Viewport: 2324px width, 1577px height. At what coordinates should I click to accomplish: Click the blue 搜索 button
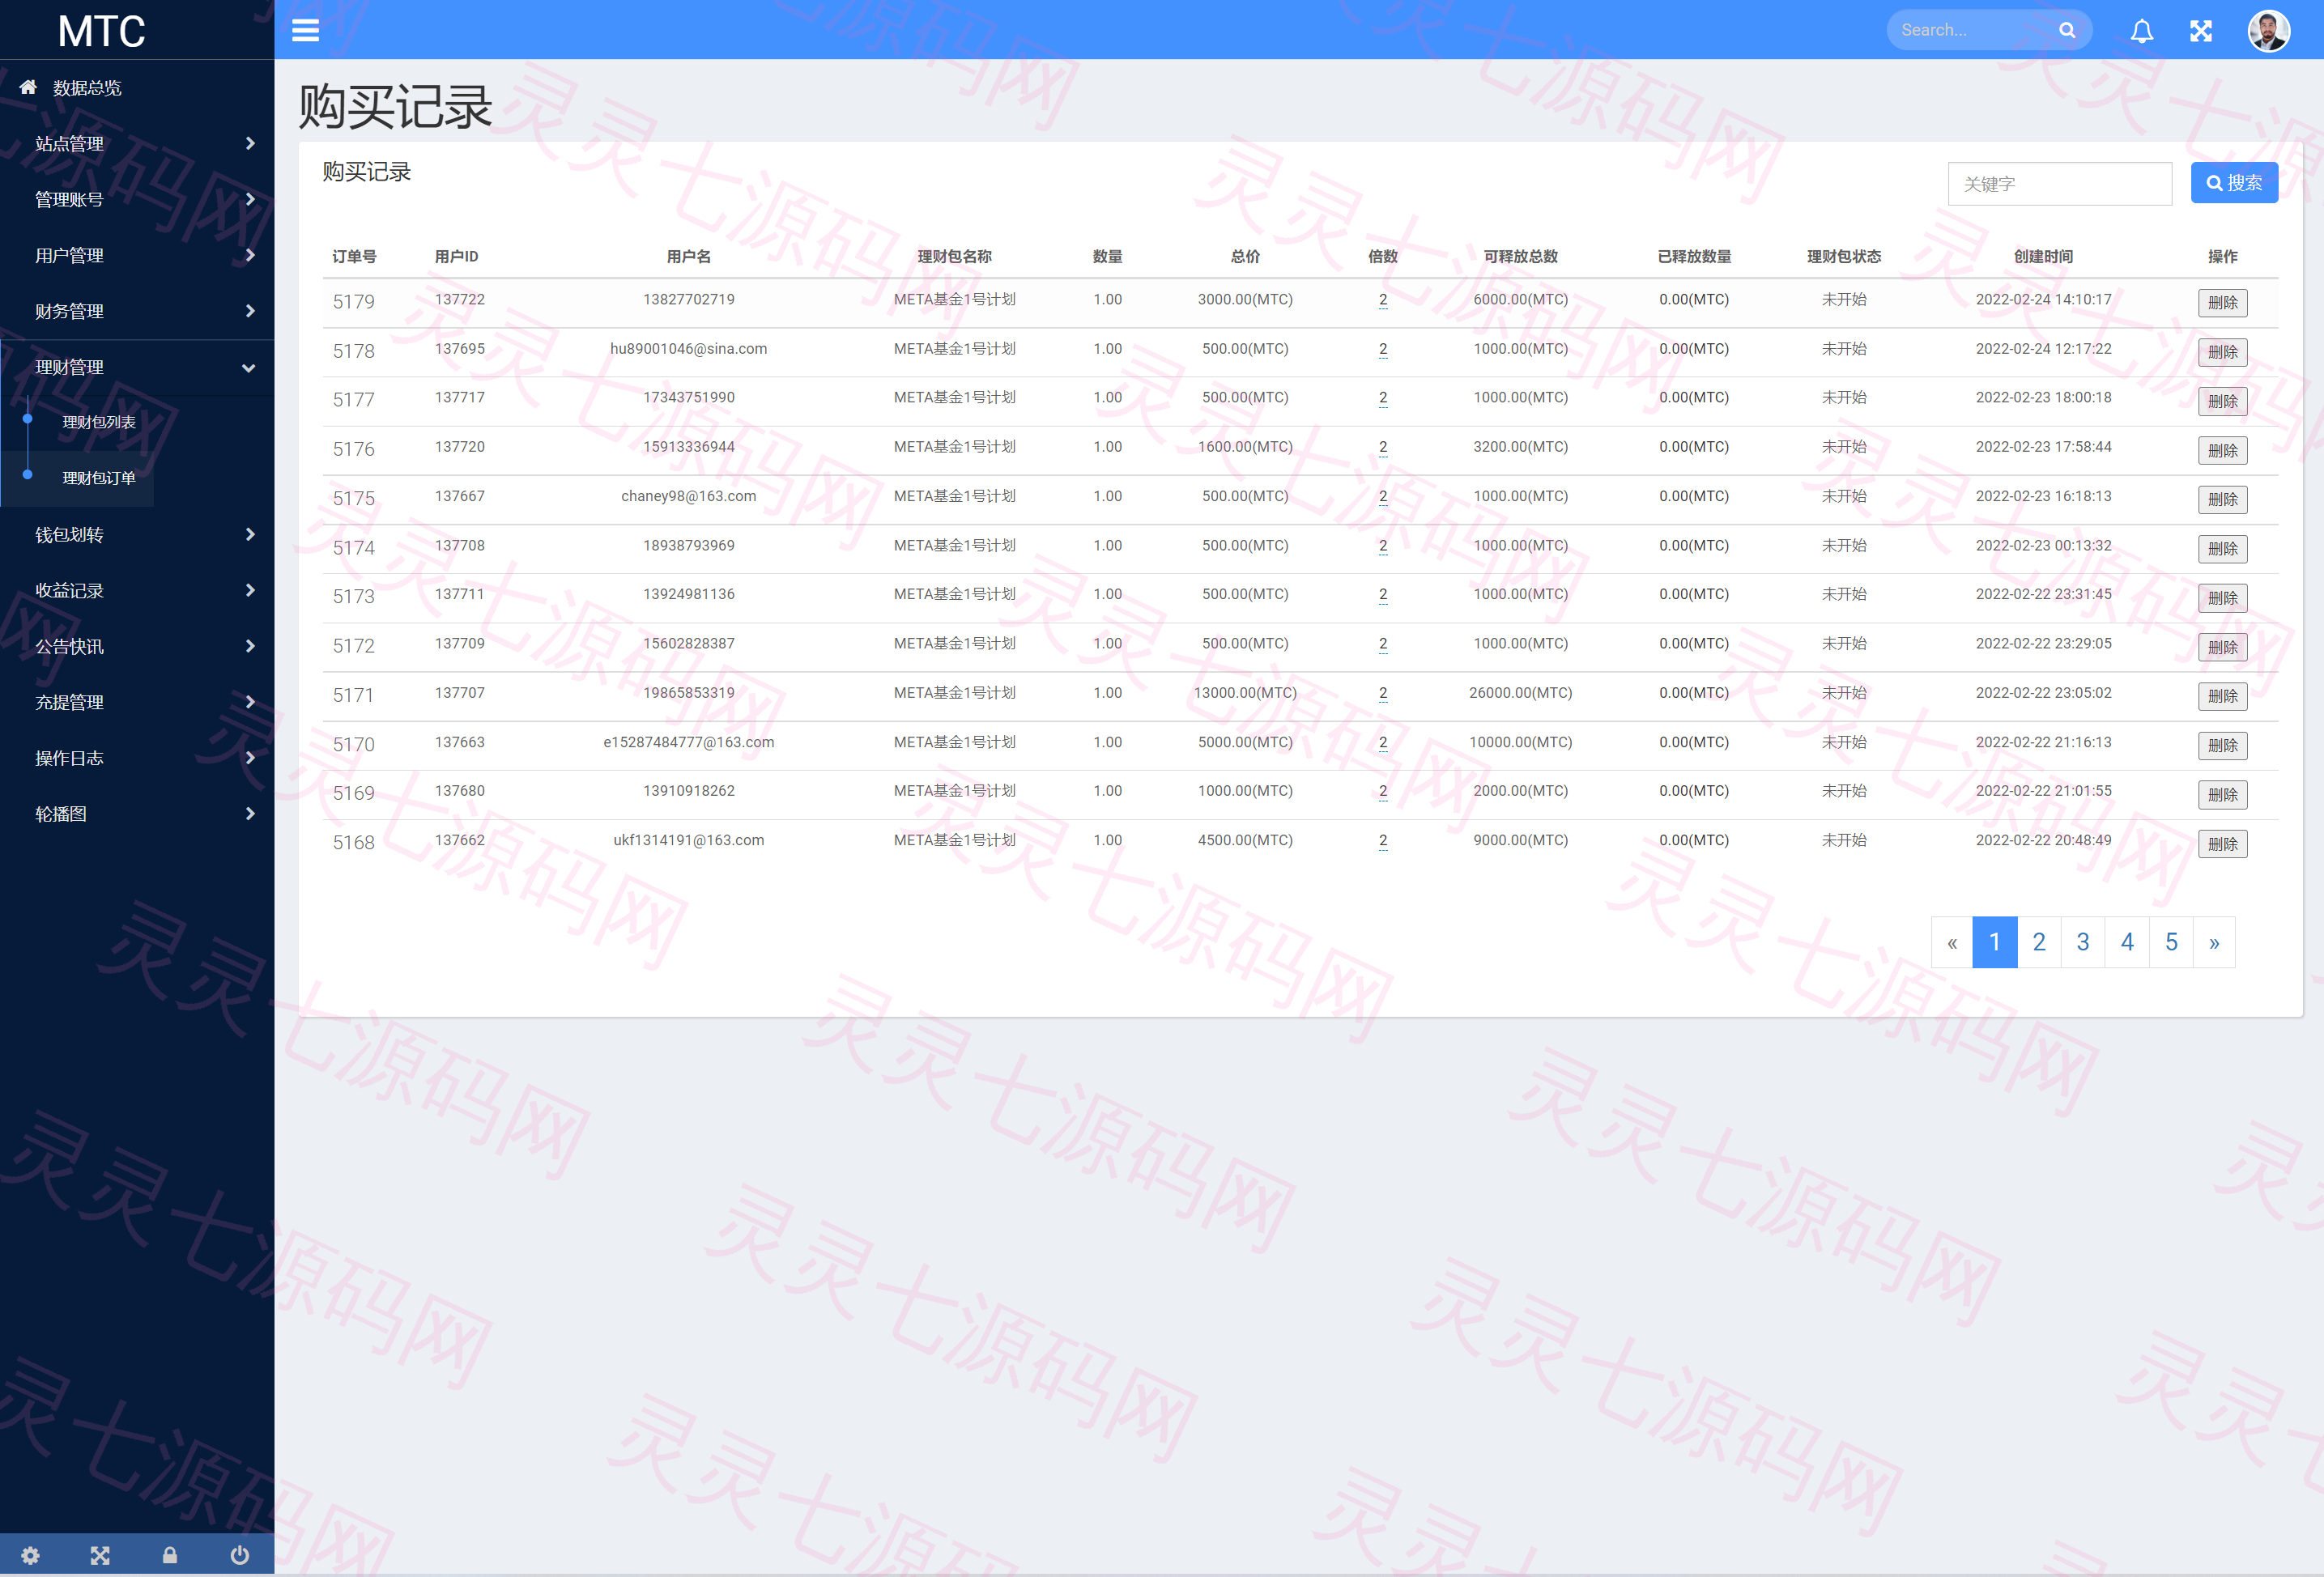tap(2233, 183)
